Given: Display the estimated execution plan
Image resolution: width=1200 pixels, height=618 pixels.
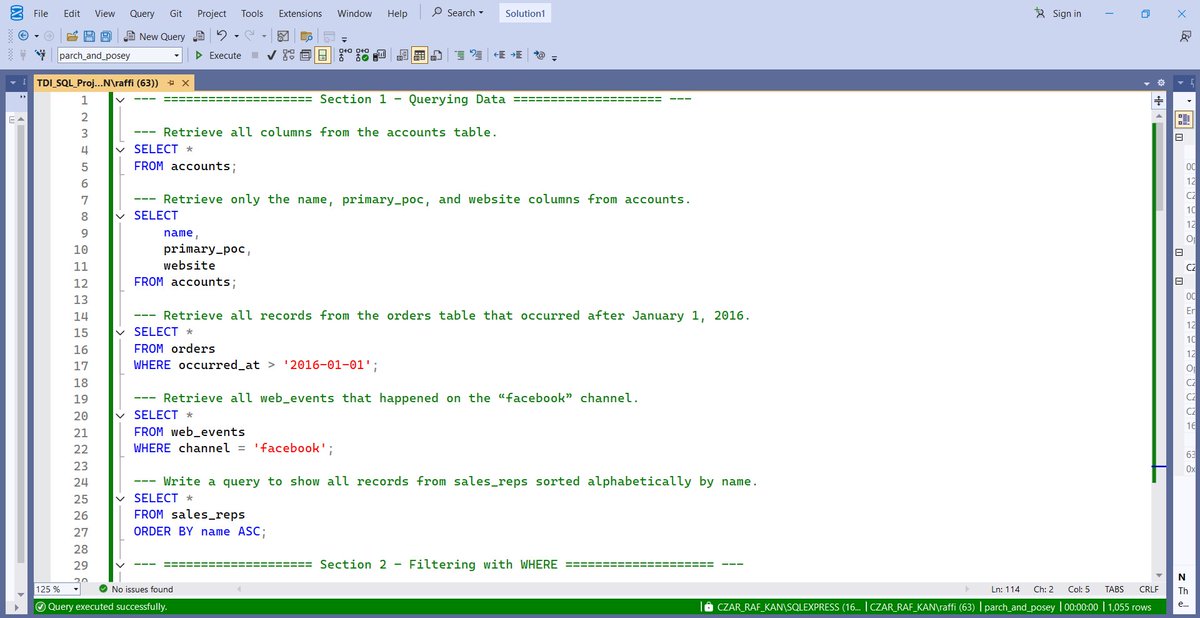Looking at the screenshot, I should click(x=288, y=55).
